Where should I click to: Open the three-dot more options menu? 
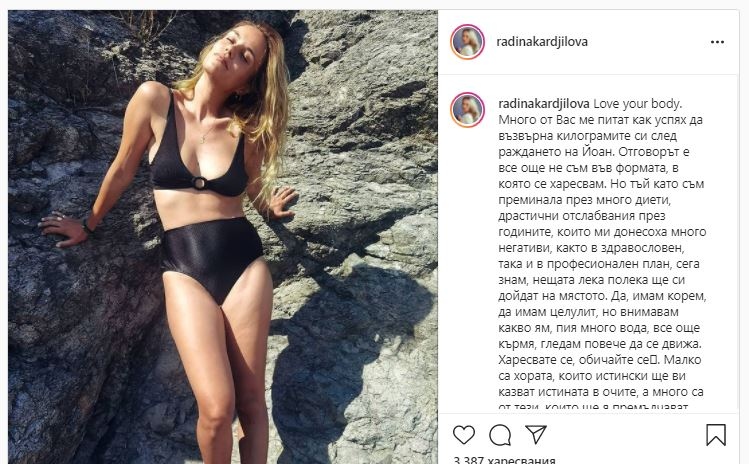pos(717,42)
